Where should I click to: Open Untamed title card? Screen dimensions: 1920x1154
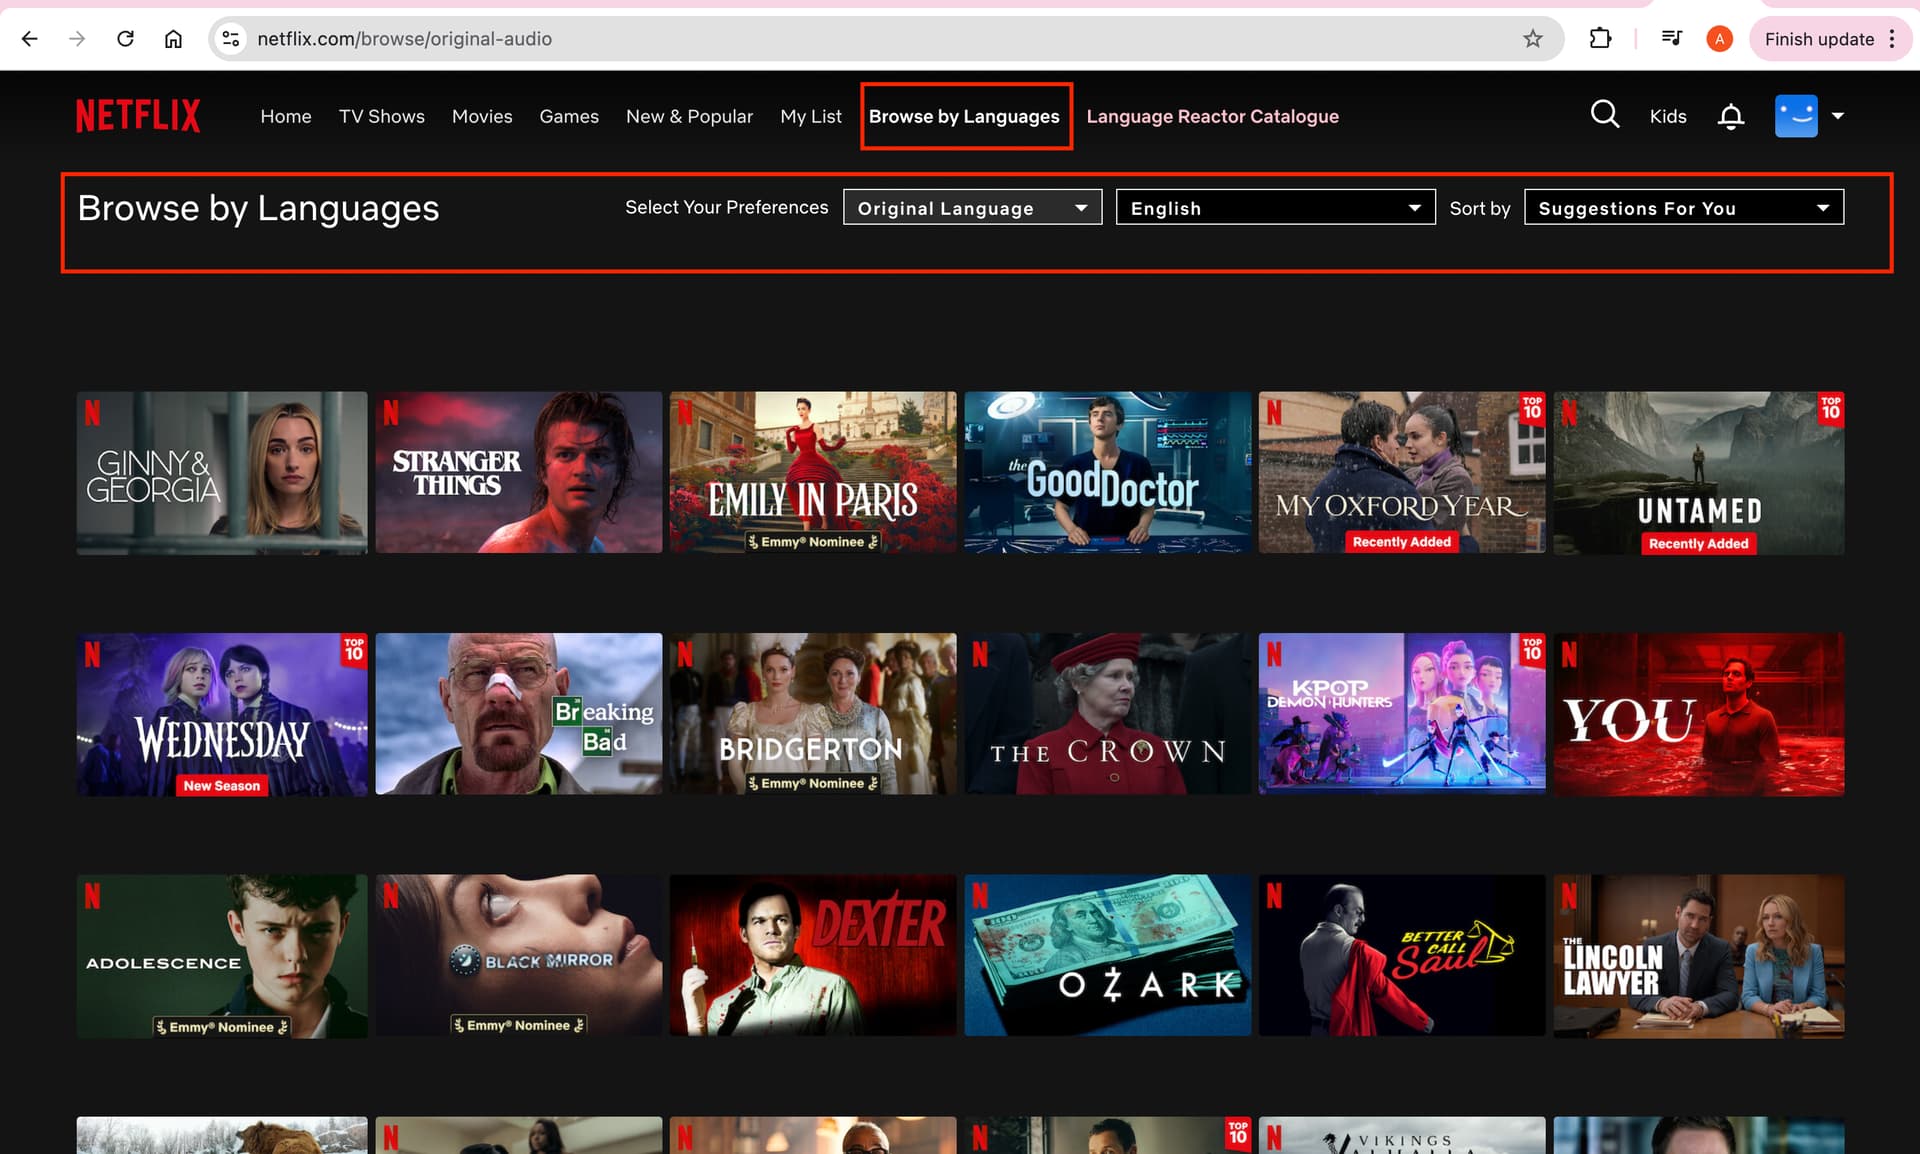tap(1698, 472)
